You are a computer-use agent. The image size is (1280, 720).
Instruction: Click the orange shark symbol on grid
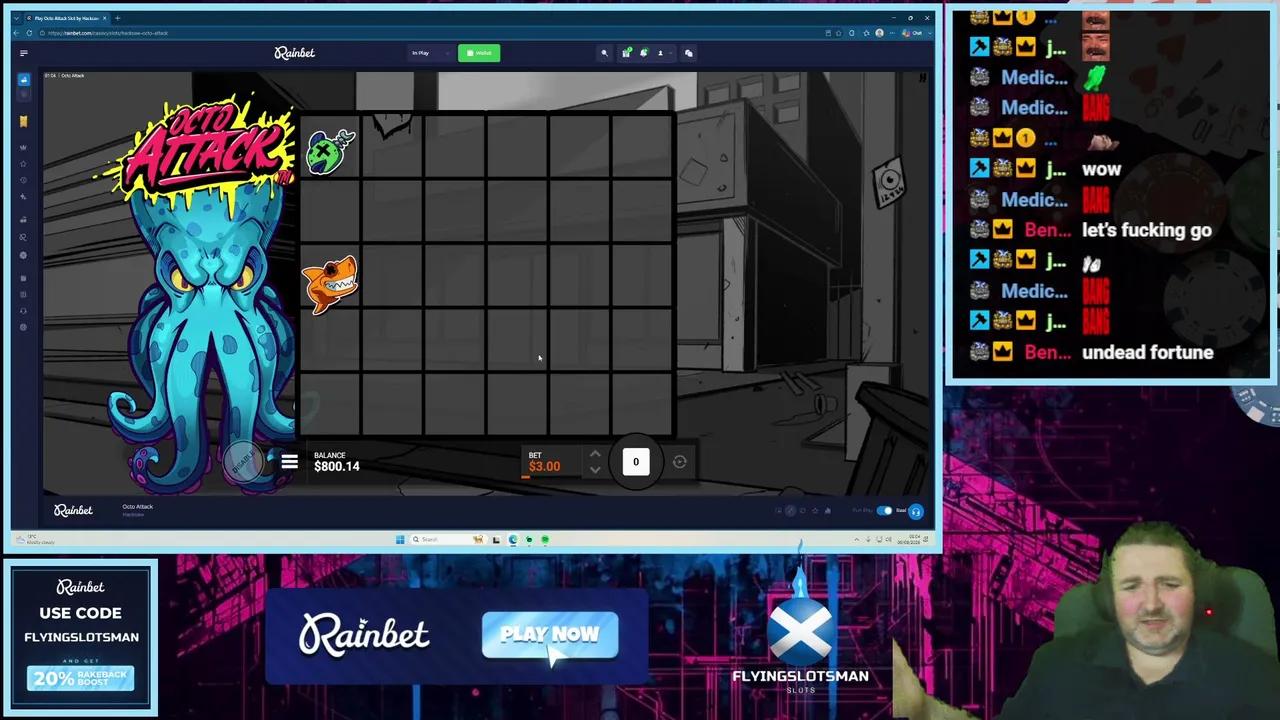coord(331,284)
